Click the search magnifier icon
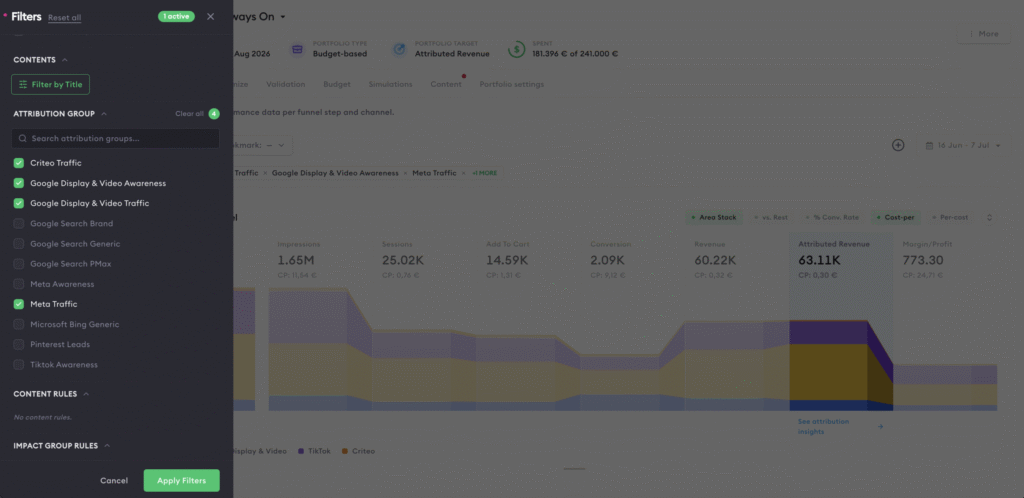 [22, 138]
